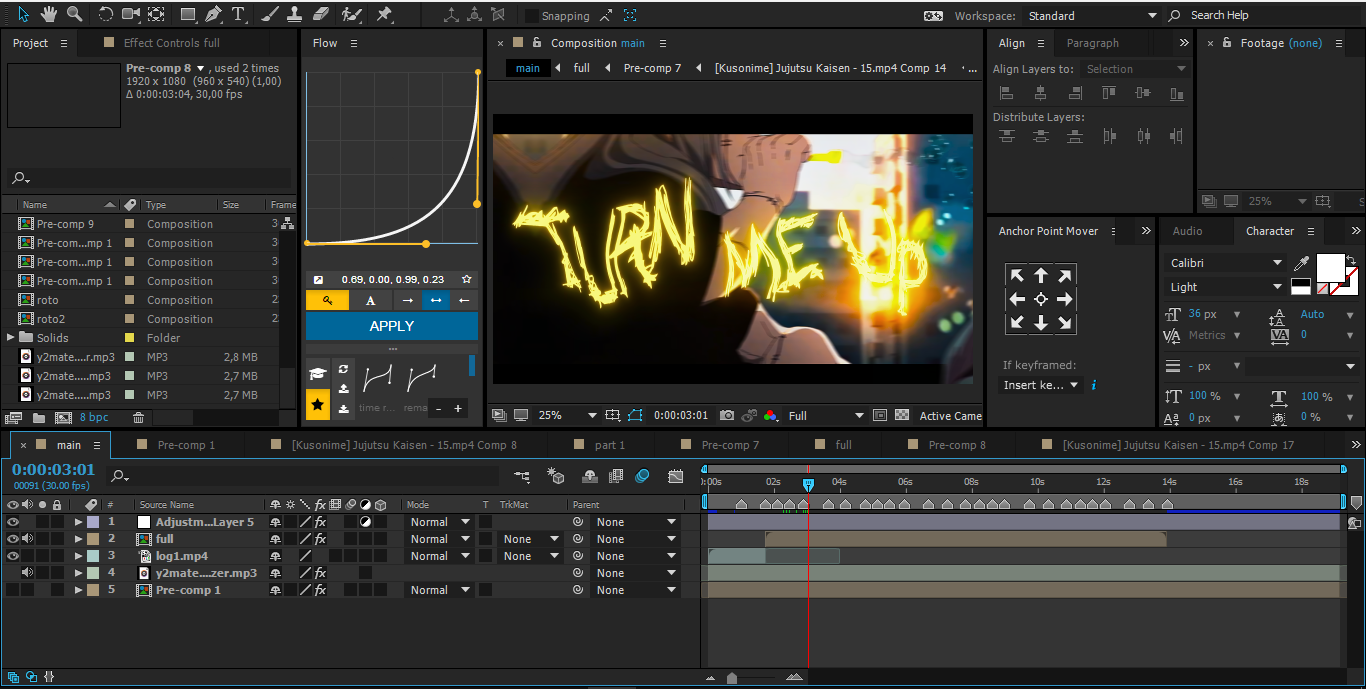Click the eyedropper in the Character panel
The height and width of the screenshot is (689, 1366).
(1301, 263)
